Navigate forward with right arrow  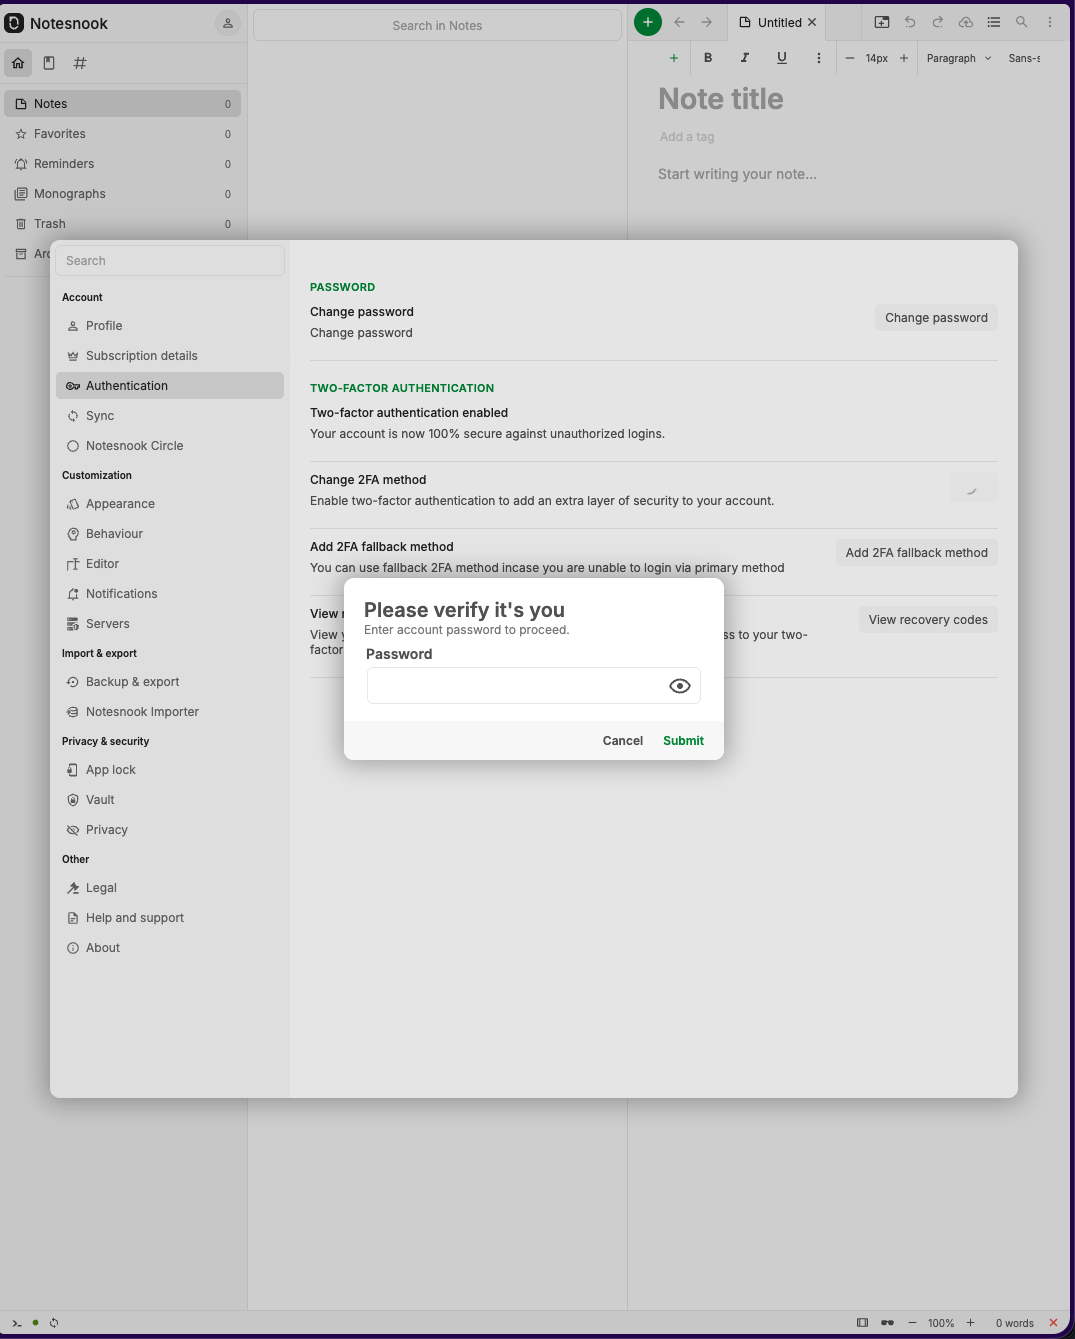(x=707, y=22)
